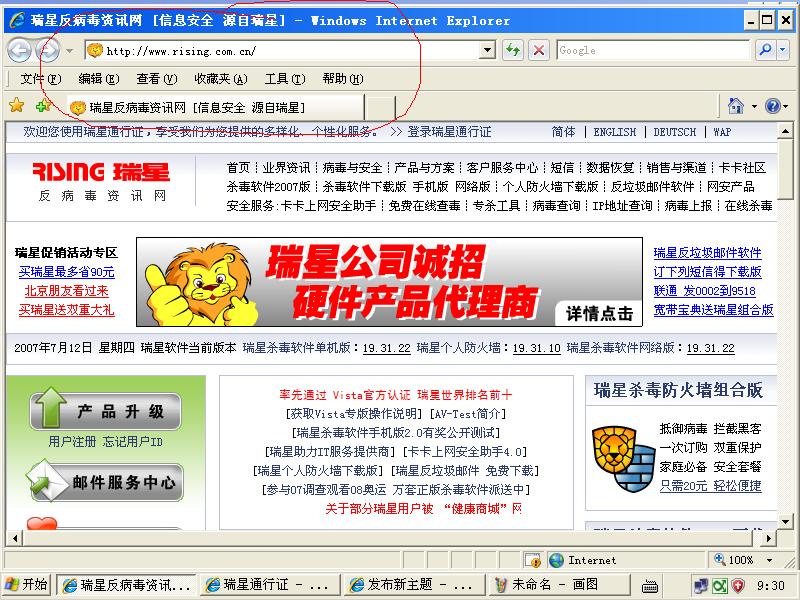Click the Favorites Center star icon

point(16,105)
